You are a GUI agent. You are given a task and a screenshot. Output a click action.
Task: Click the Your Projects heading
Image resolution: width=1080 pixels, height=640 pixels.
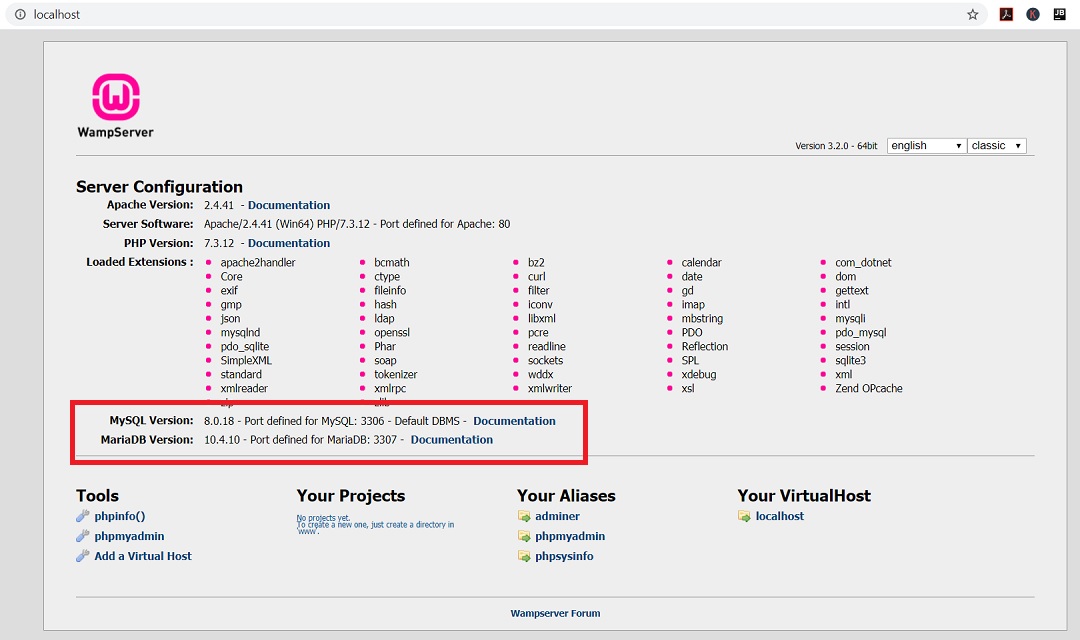(x=351, y=495)
